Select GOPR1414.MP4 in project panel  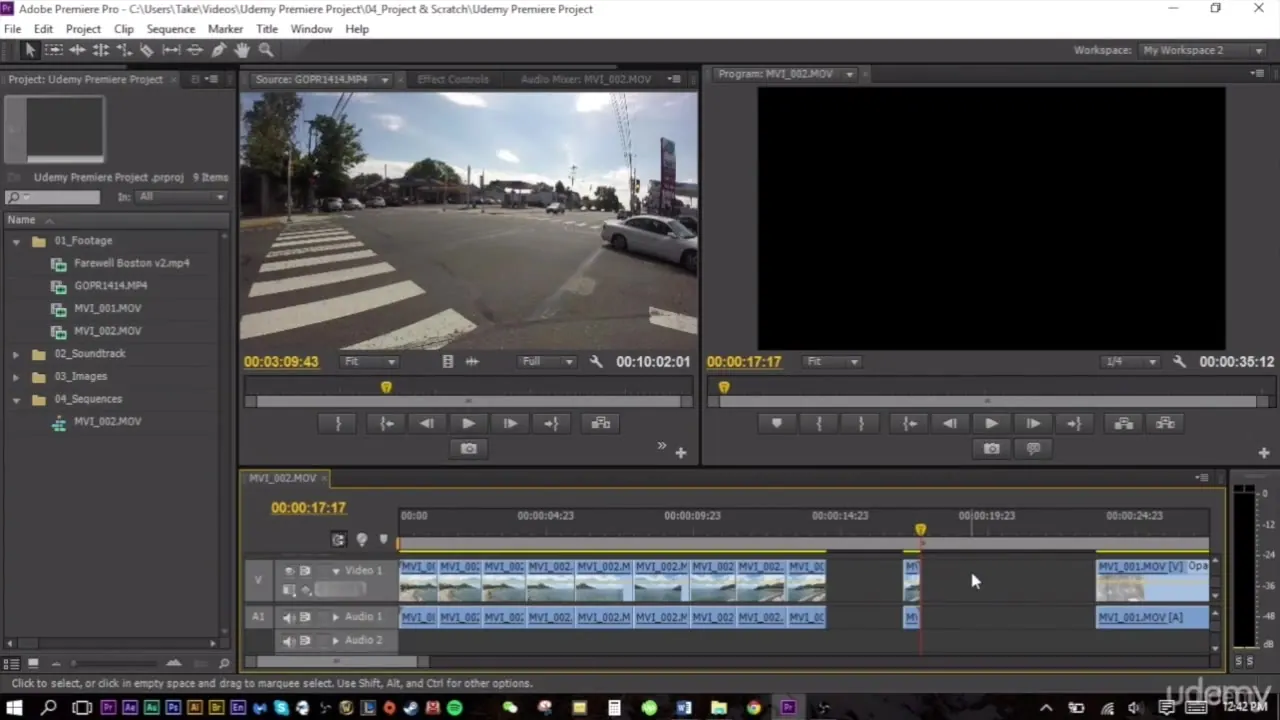click(110, 286)
